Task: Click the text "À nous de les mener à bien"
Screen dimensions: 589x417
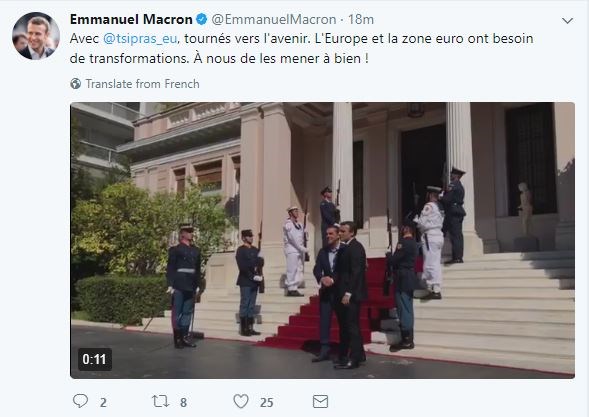Action: [278, 59]
